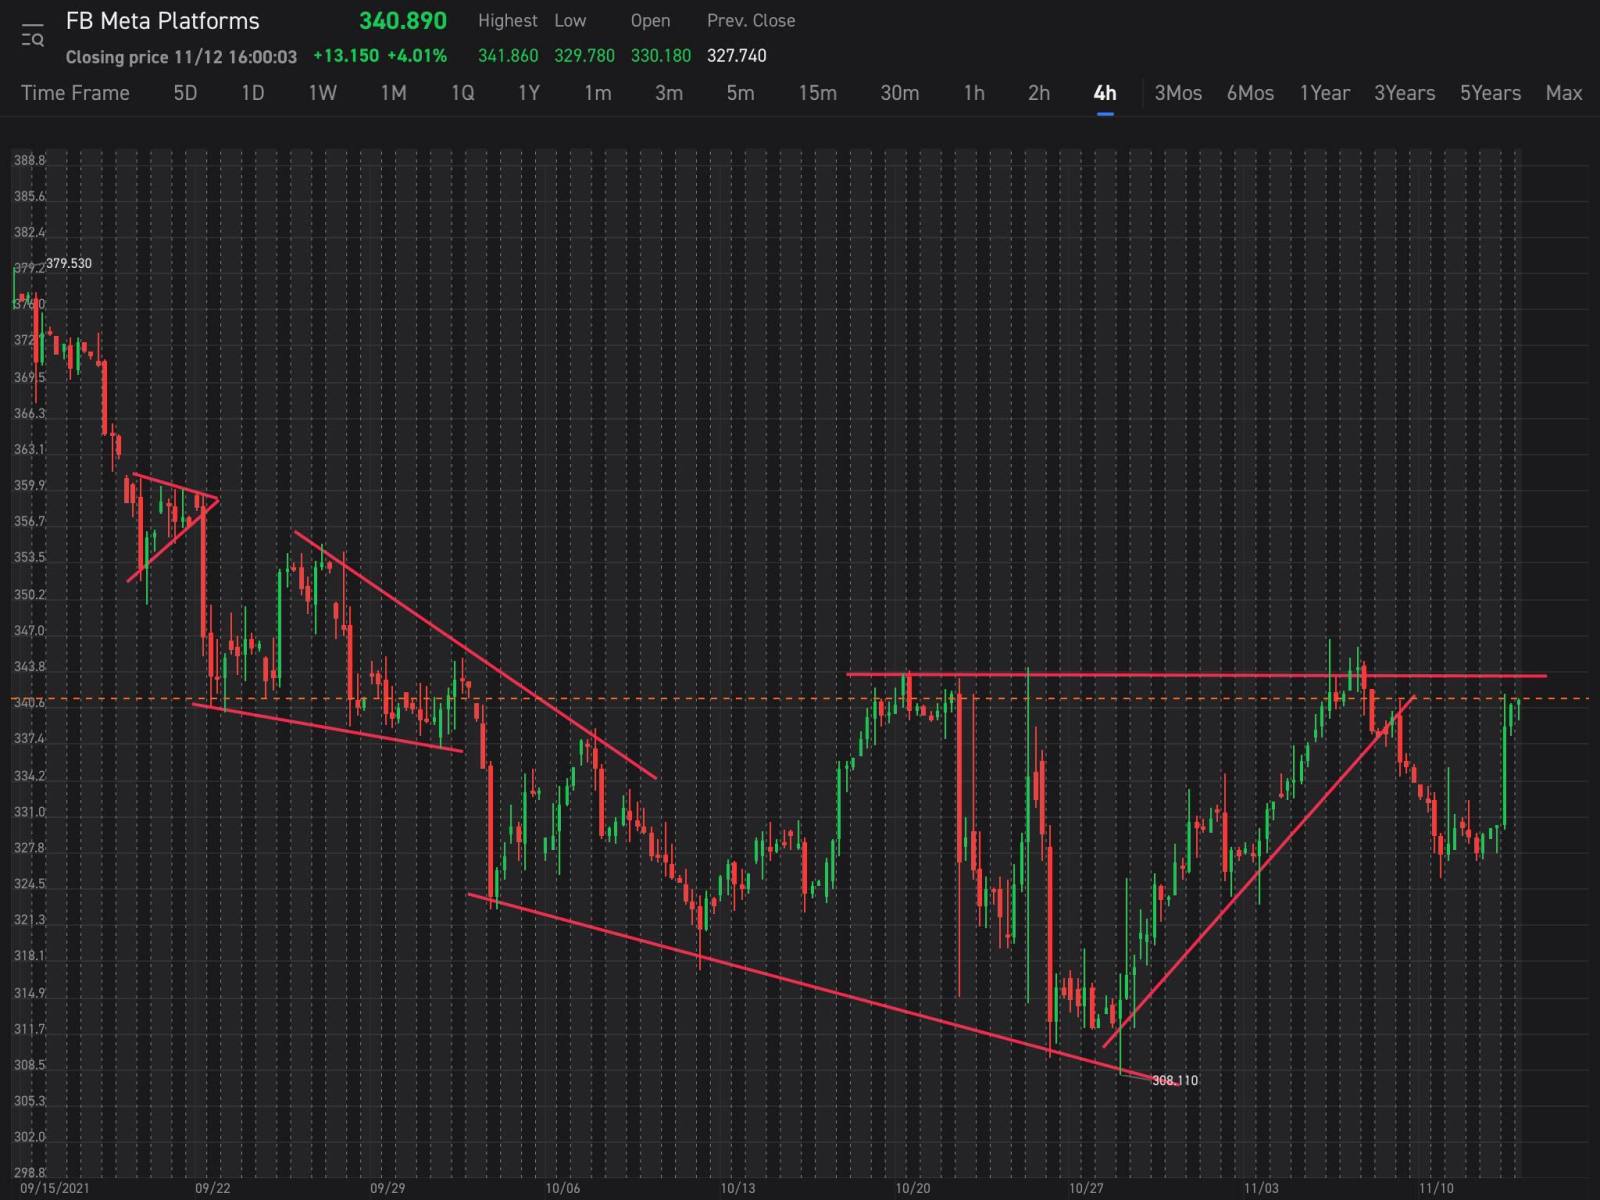Viewport: 1600px width, 1200px height.
Task: Click the +4.01% change value
Action: pos(417,56)
